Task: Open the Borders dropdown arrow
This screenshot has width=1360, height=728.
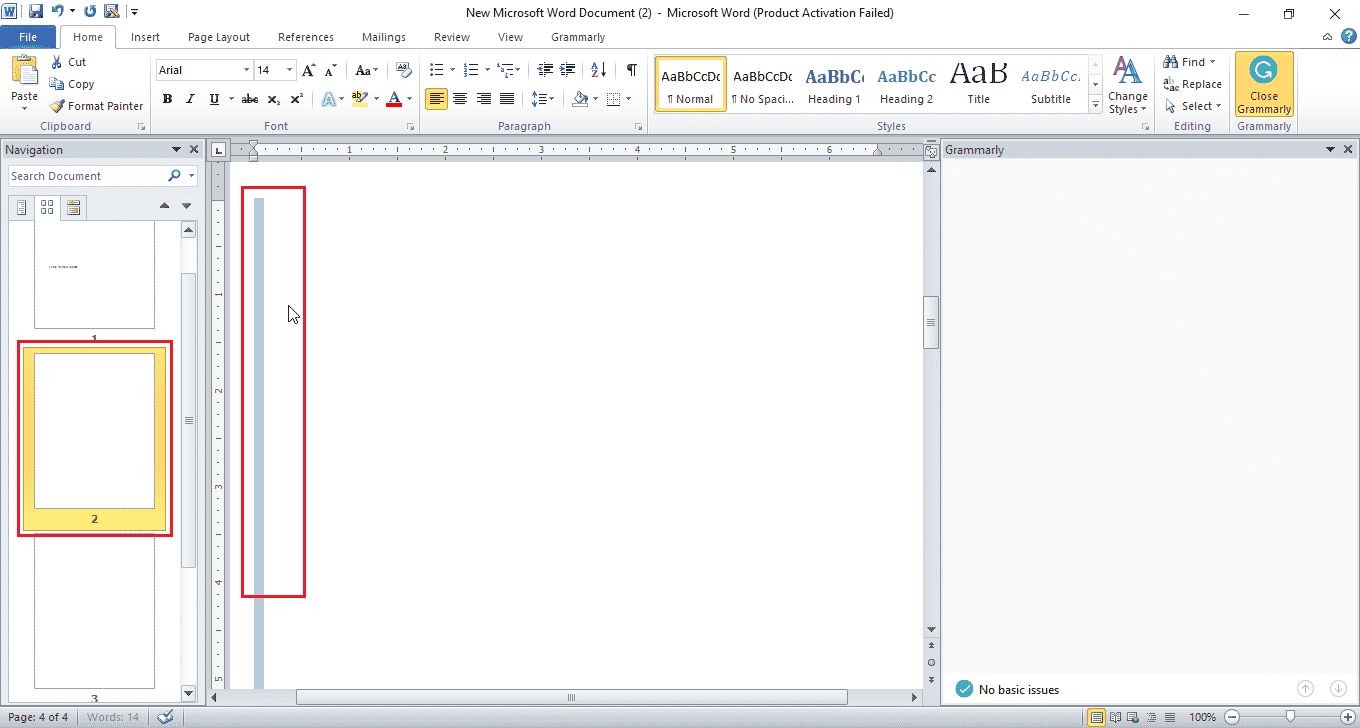Action: [627, 99]
